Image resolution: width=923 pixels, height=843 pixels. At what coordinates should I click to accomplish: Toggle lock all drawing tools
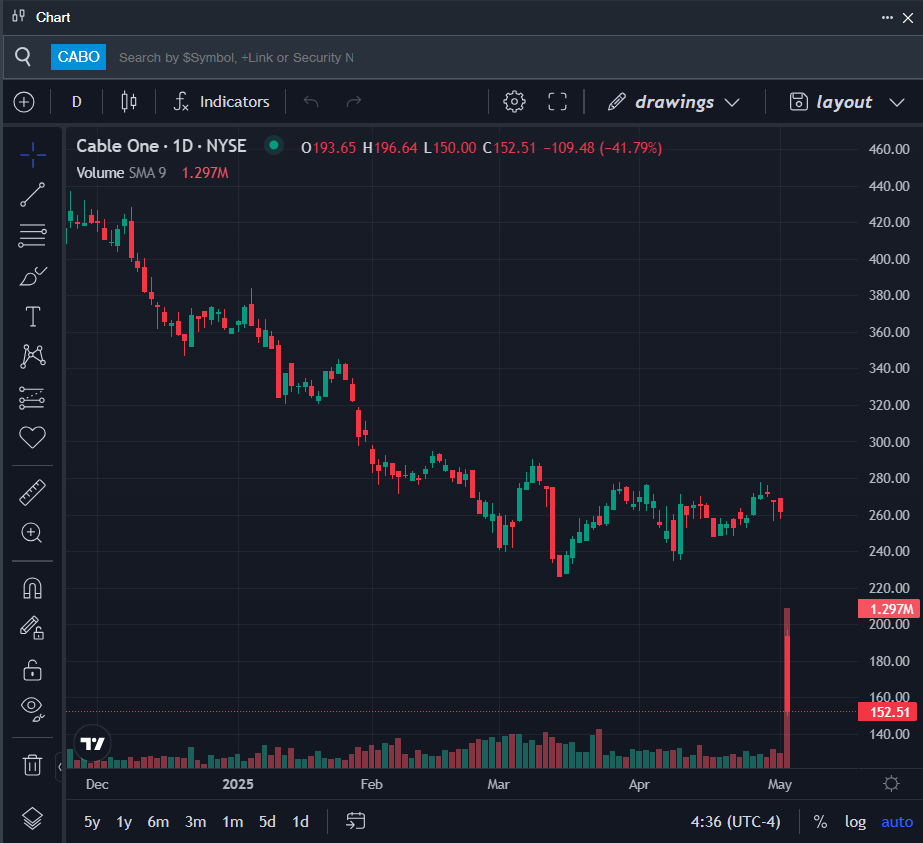32,670
